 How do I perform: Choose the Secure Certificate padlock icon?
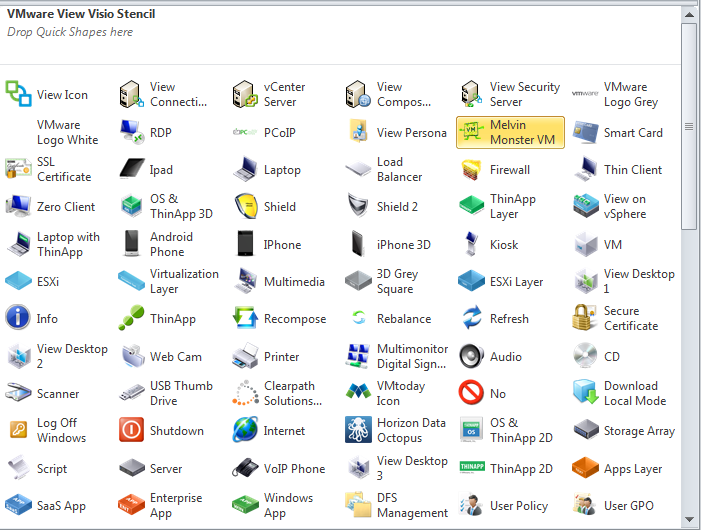[585, 318]
